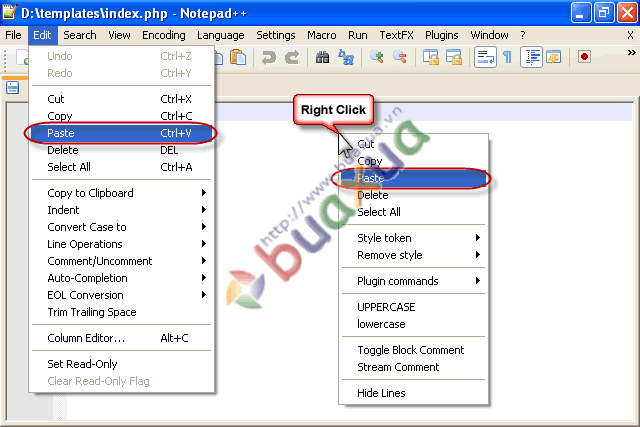The width and height of the screenshot is (640, 427).
Task: Open the Plugins menu
Action: [x=442, y=35]
